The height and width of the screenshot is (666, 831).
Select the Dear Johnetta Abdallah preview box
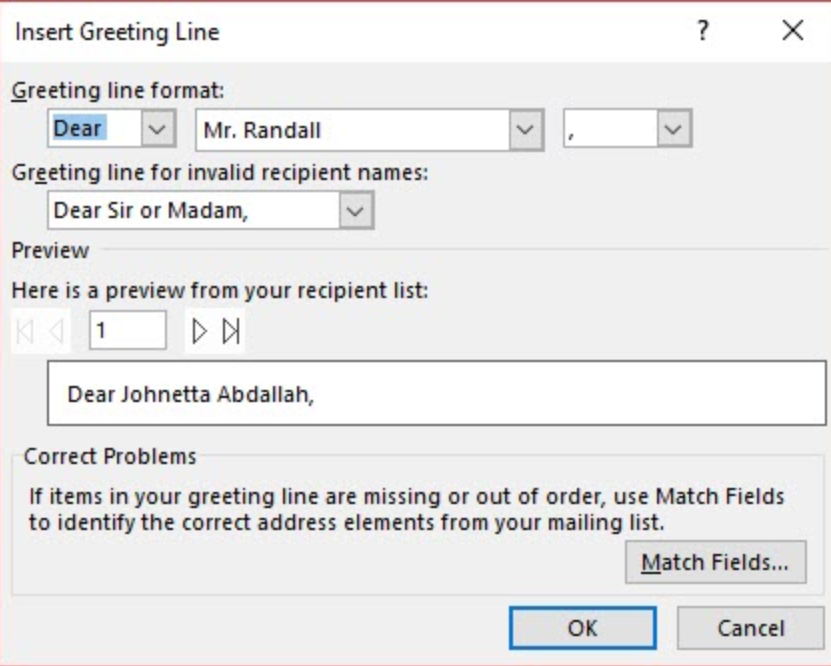pyautogui.click(x=437, y=393)
